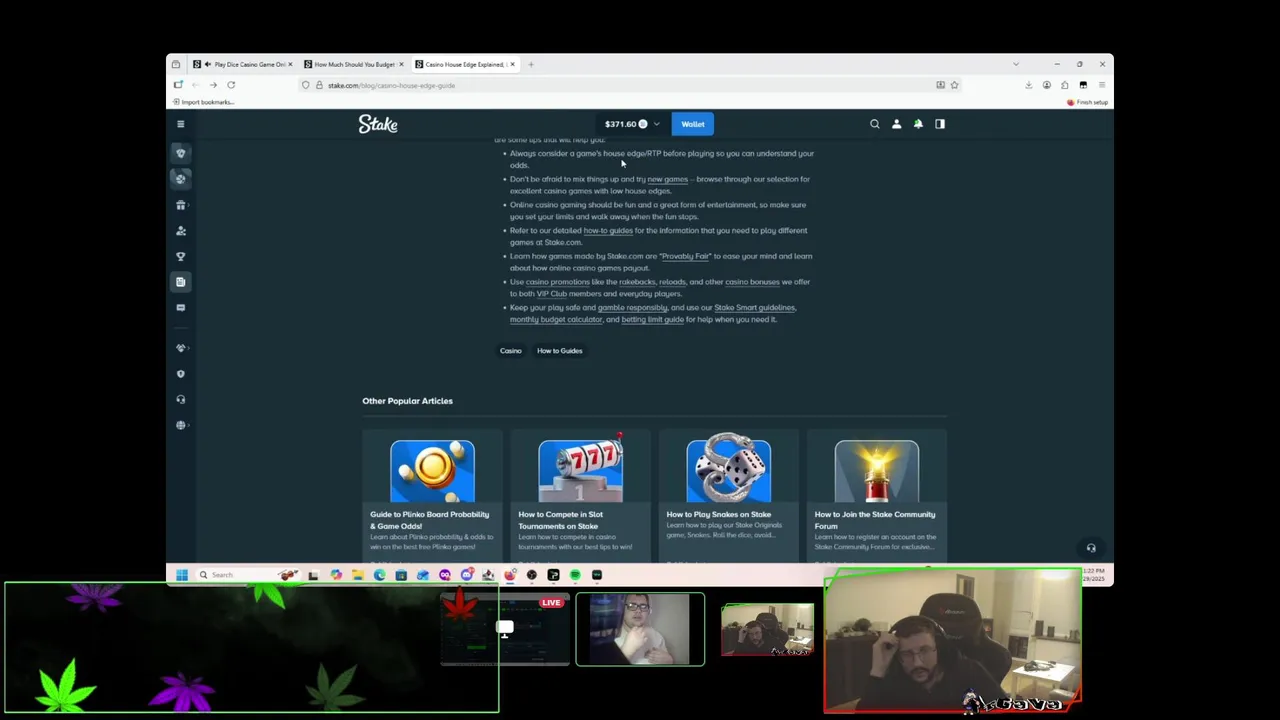Viewport: 1280px width, 720px height.
Task: Open Forum chat icon in sidebar
Action: 181,307
